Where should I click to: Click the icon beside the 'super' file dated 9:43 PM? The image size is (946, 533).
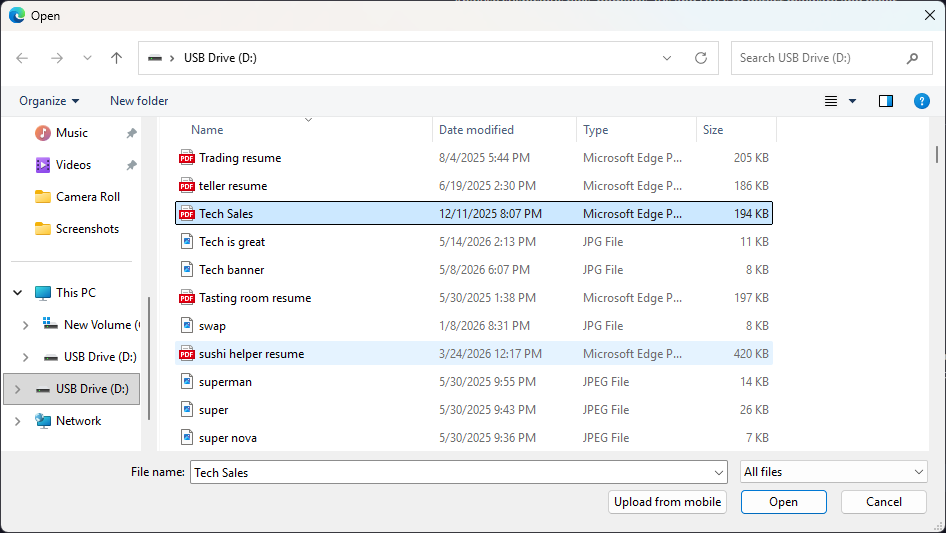[187, 410]
